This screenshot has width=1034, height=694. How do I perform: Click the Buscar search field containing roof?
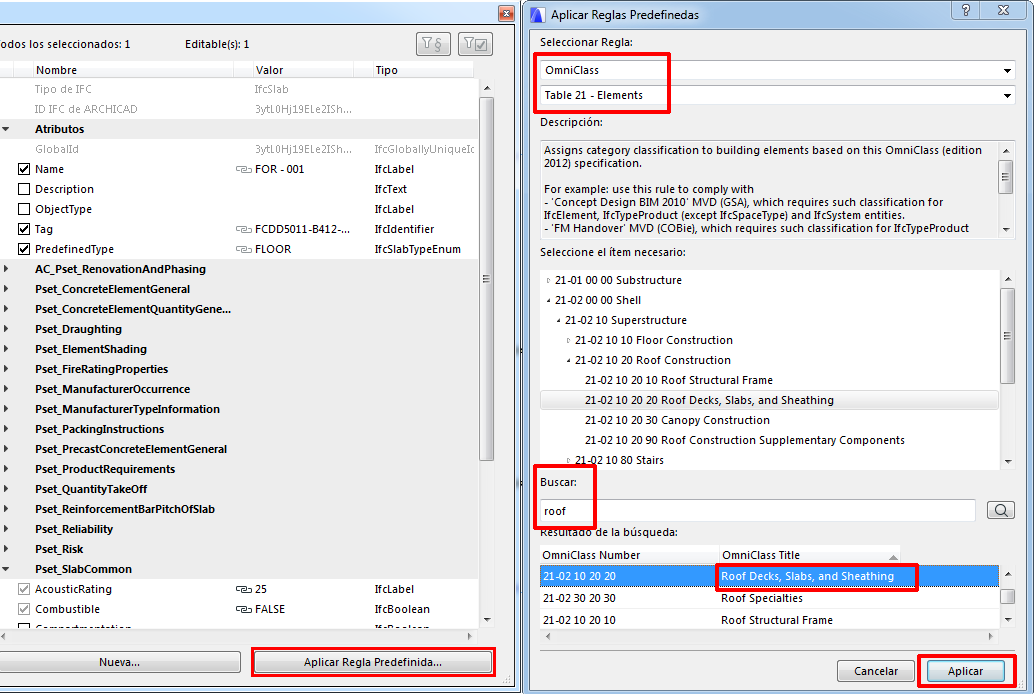pos(757,511)
